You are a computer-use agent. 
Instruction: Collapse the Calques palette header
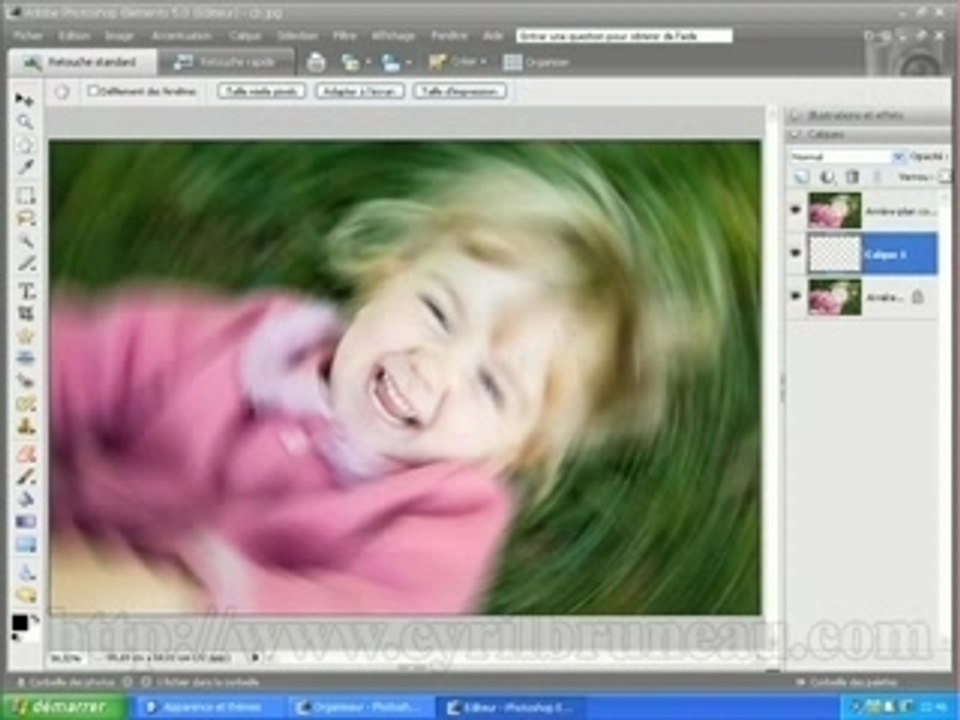(x=795, y=134)
